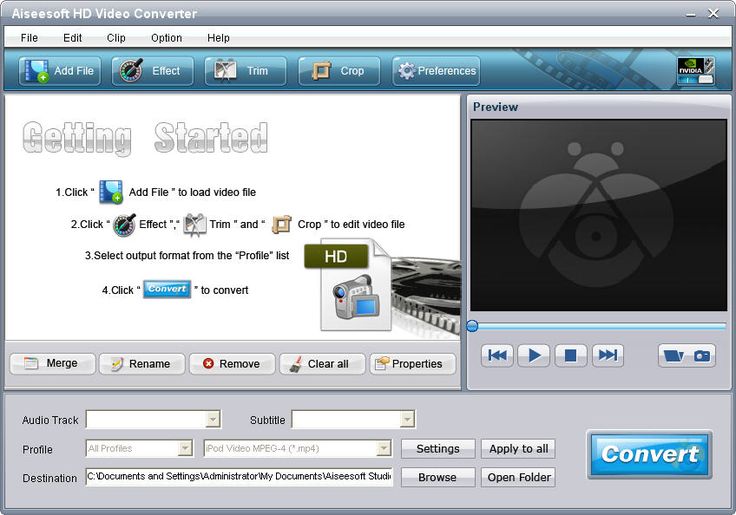Open the File menu
736x515 pixels.
[x=29, y=38]
